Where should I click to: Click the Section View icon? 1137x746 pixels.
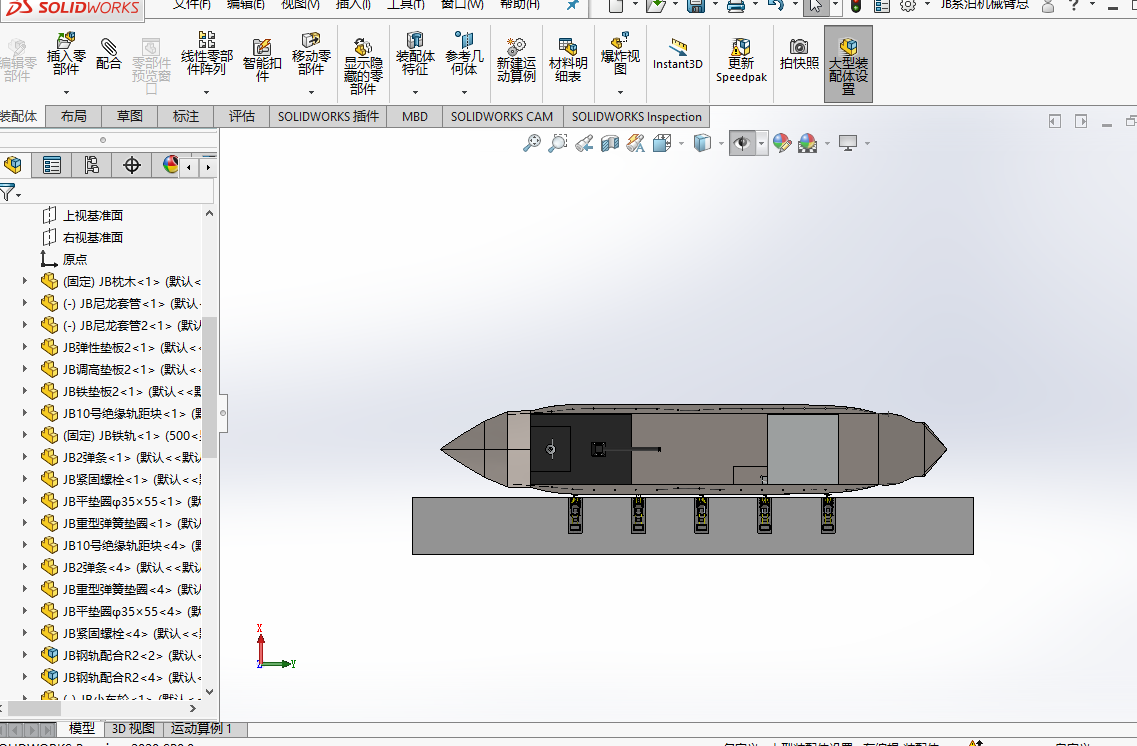tap(610, 143)
